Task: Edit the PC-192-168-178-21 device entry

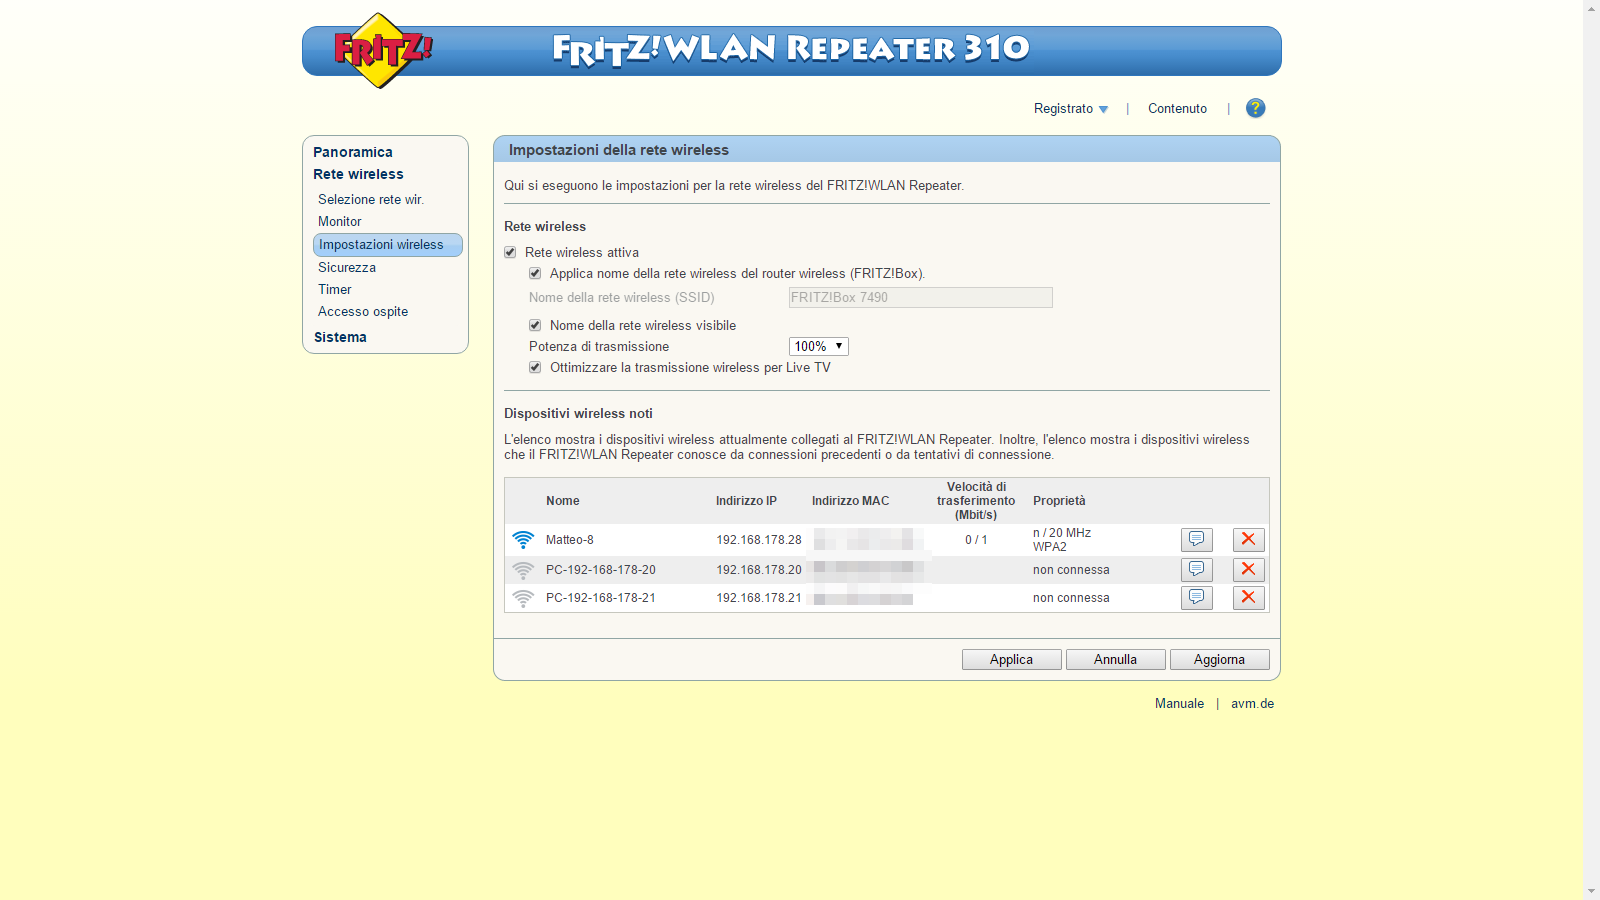Action: click(1196, 598)
